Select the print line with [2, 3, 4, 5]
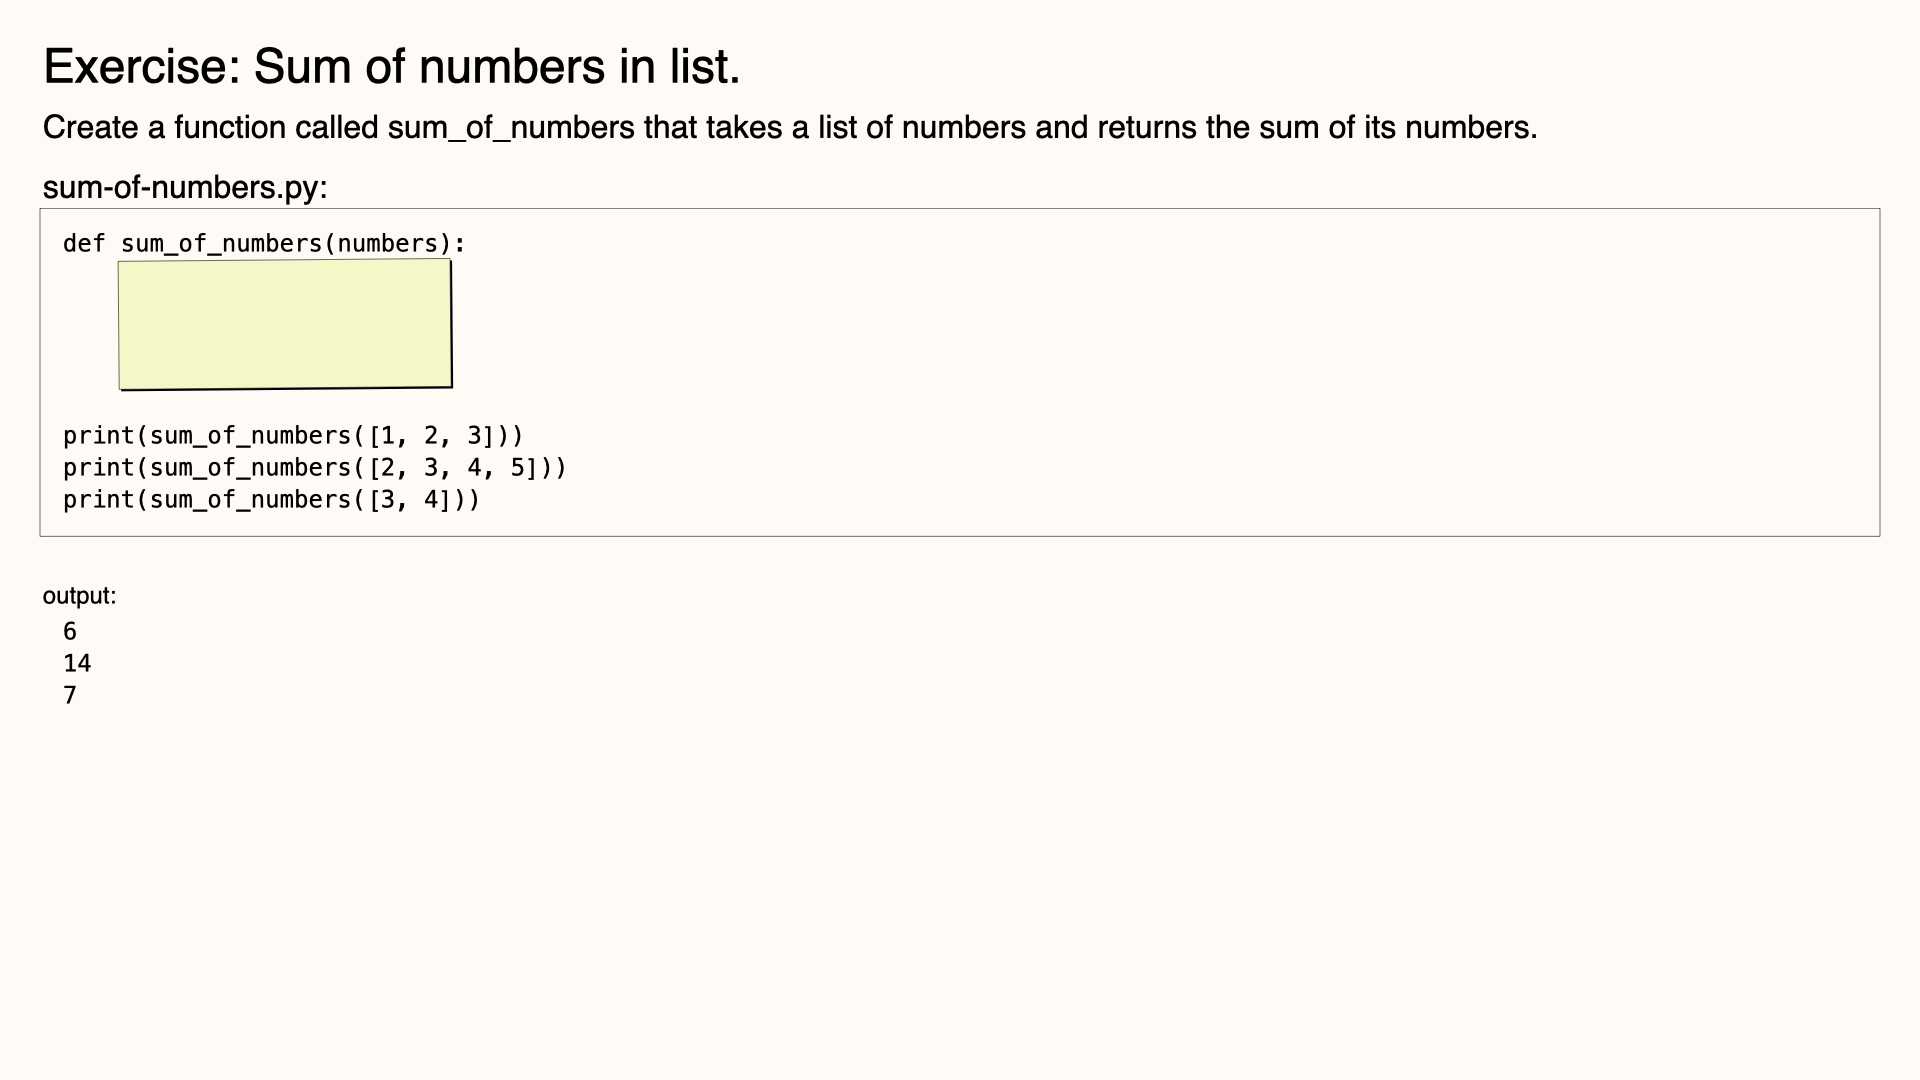 (x=315, y=468)
